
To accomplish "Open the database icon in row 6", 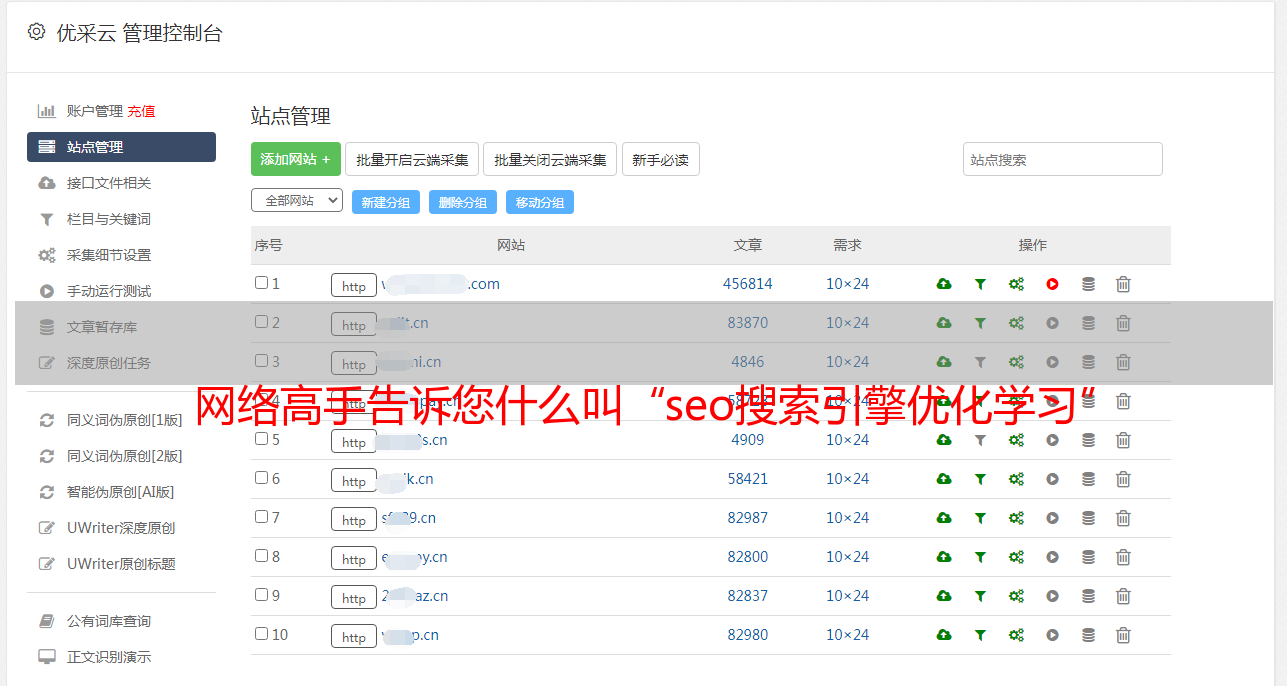I will 1088,479.
